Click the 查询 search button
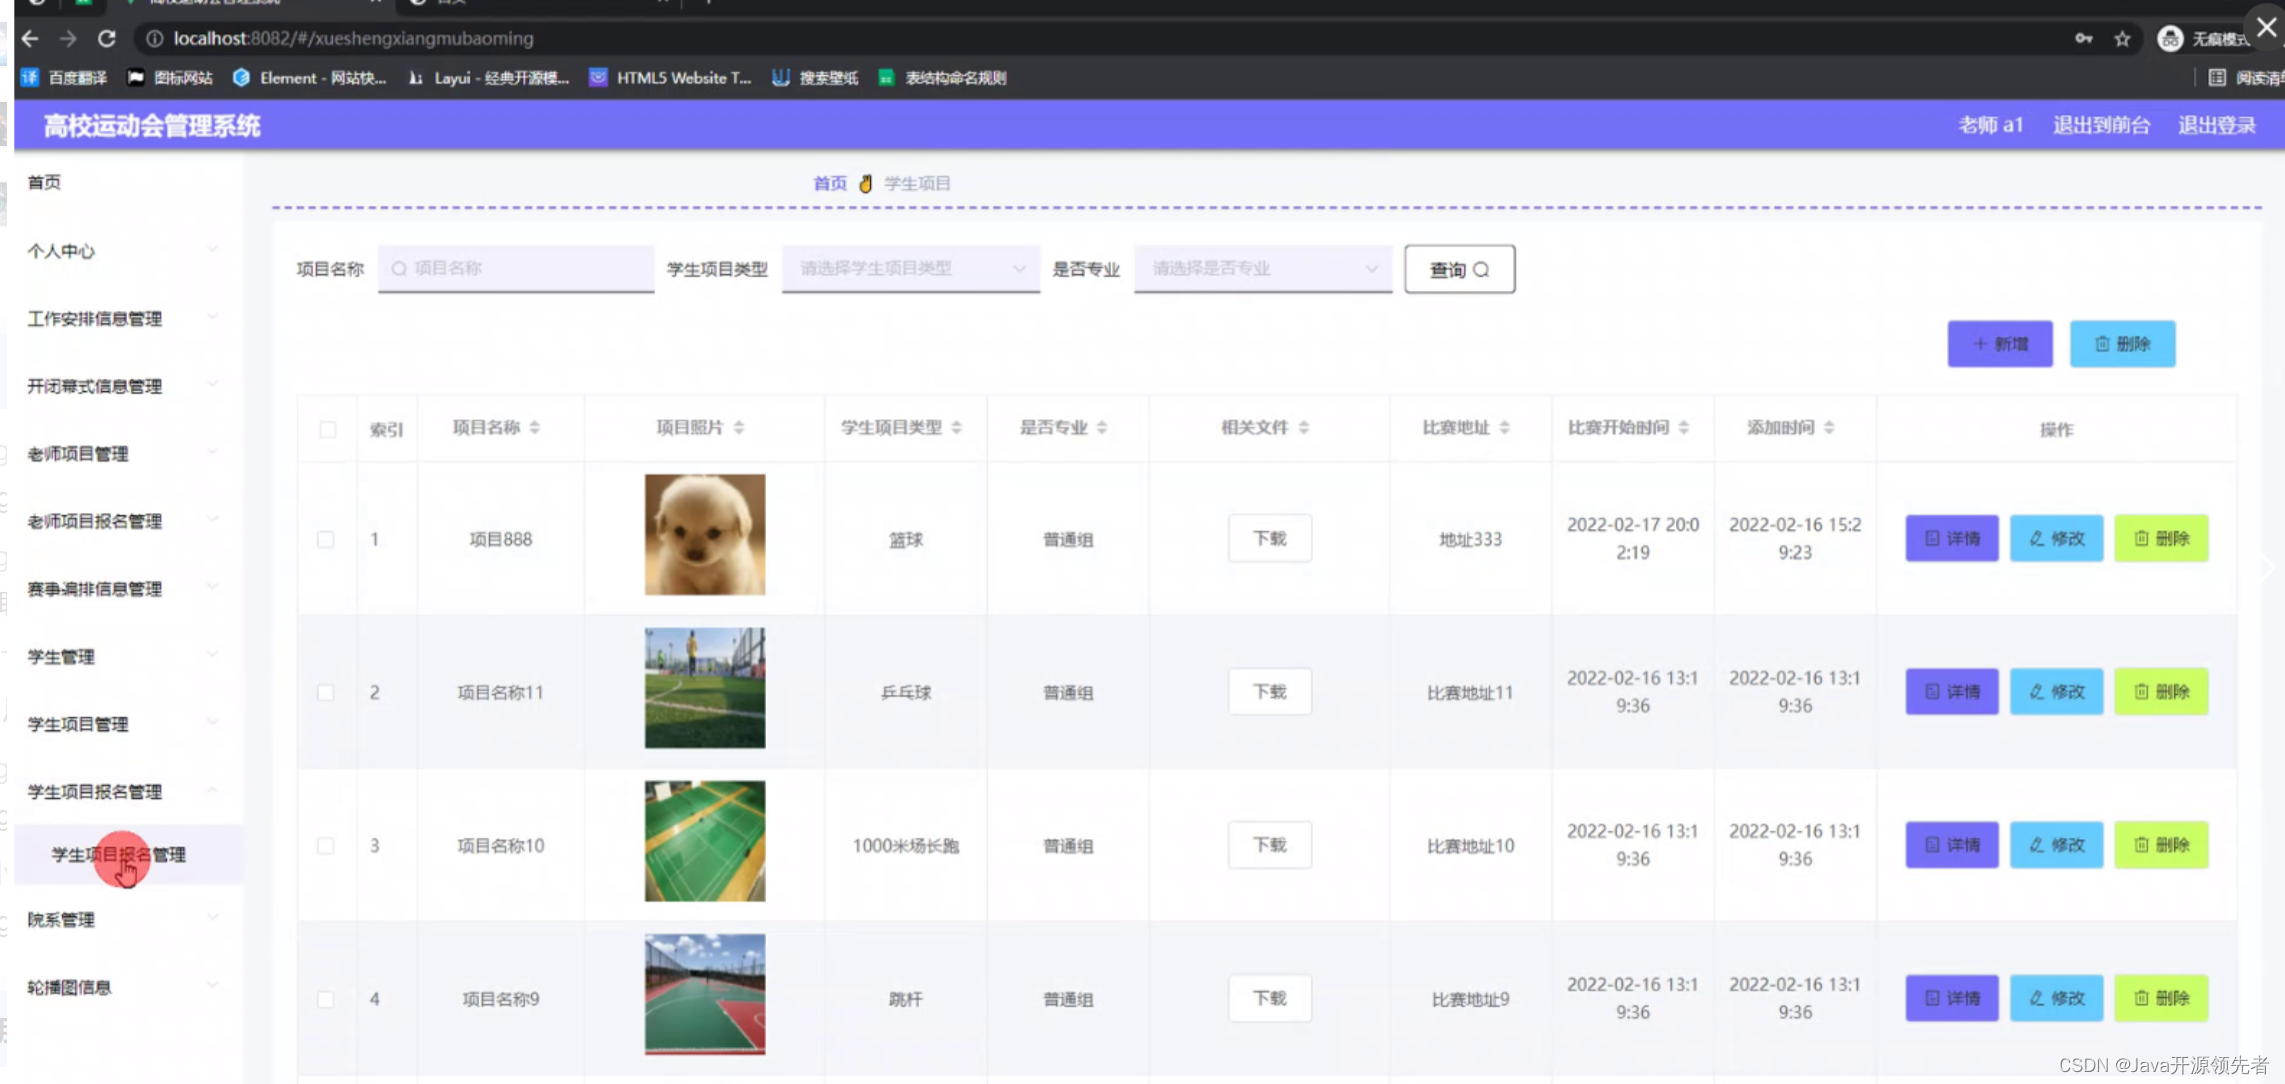 [1459, 268]
